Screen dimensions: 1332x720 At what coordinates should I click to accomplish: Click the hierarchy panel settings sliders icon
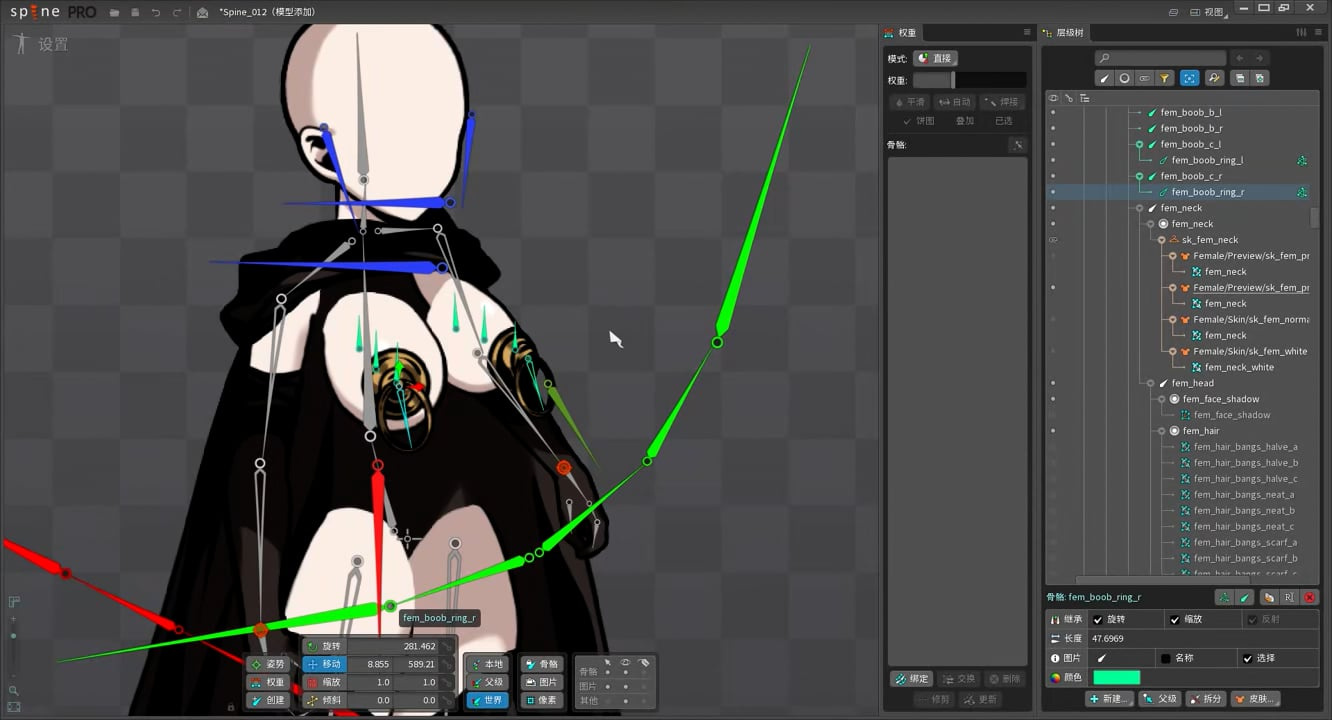1301,33
